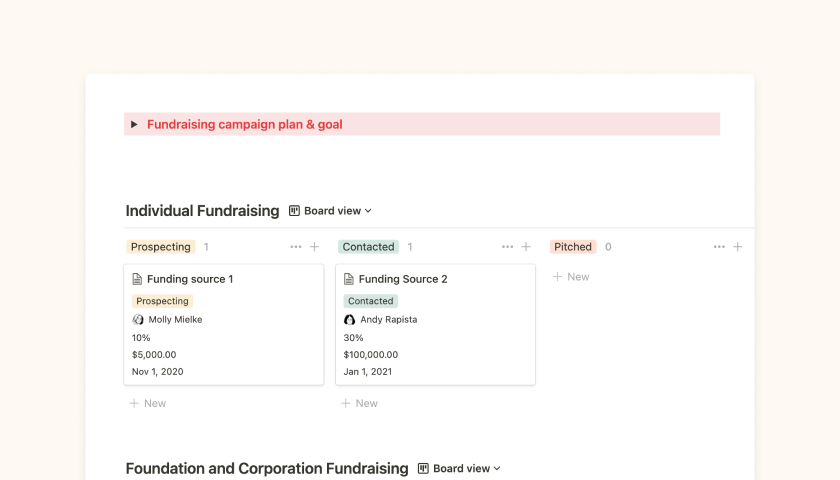Click the Pitched column header tag

(573, 247)
